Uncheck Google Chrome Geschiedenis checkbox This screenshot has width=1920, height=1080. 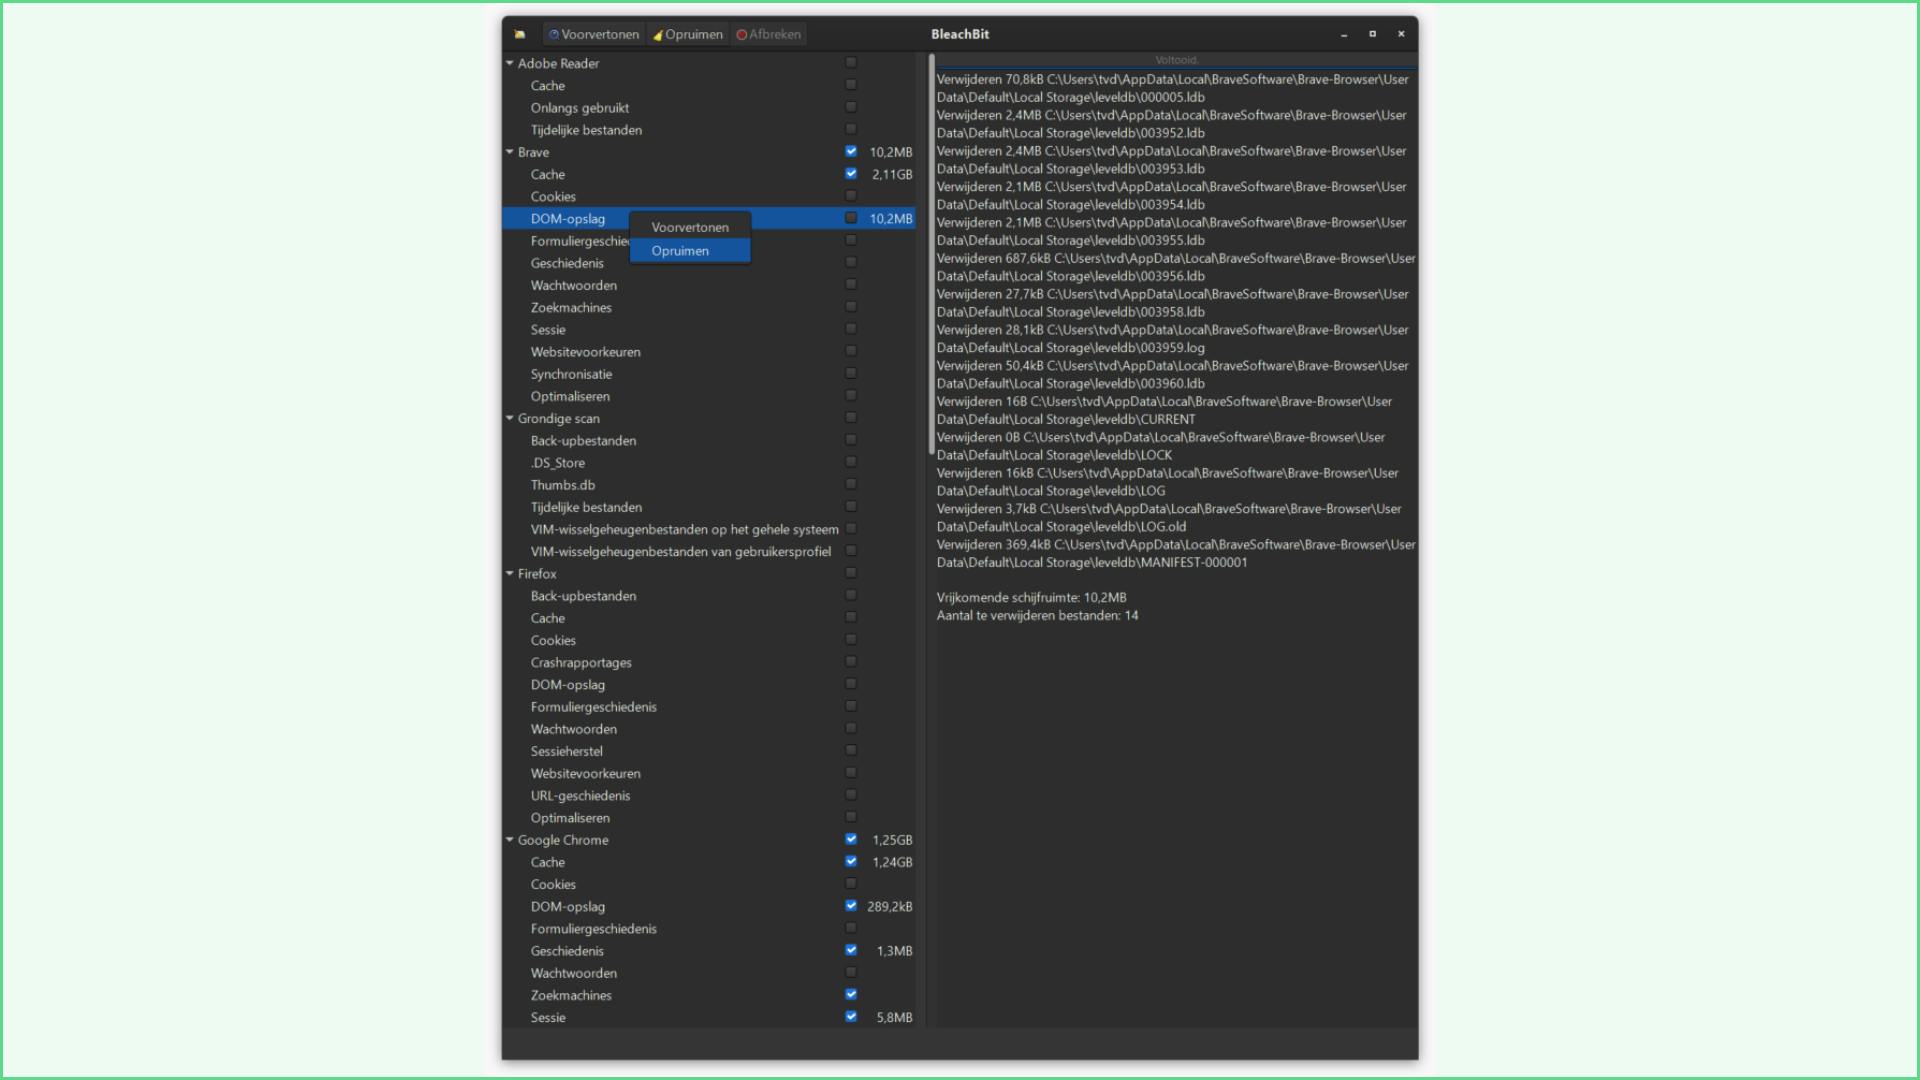[x=851, y=950]
